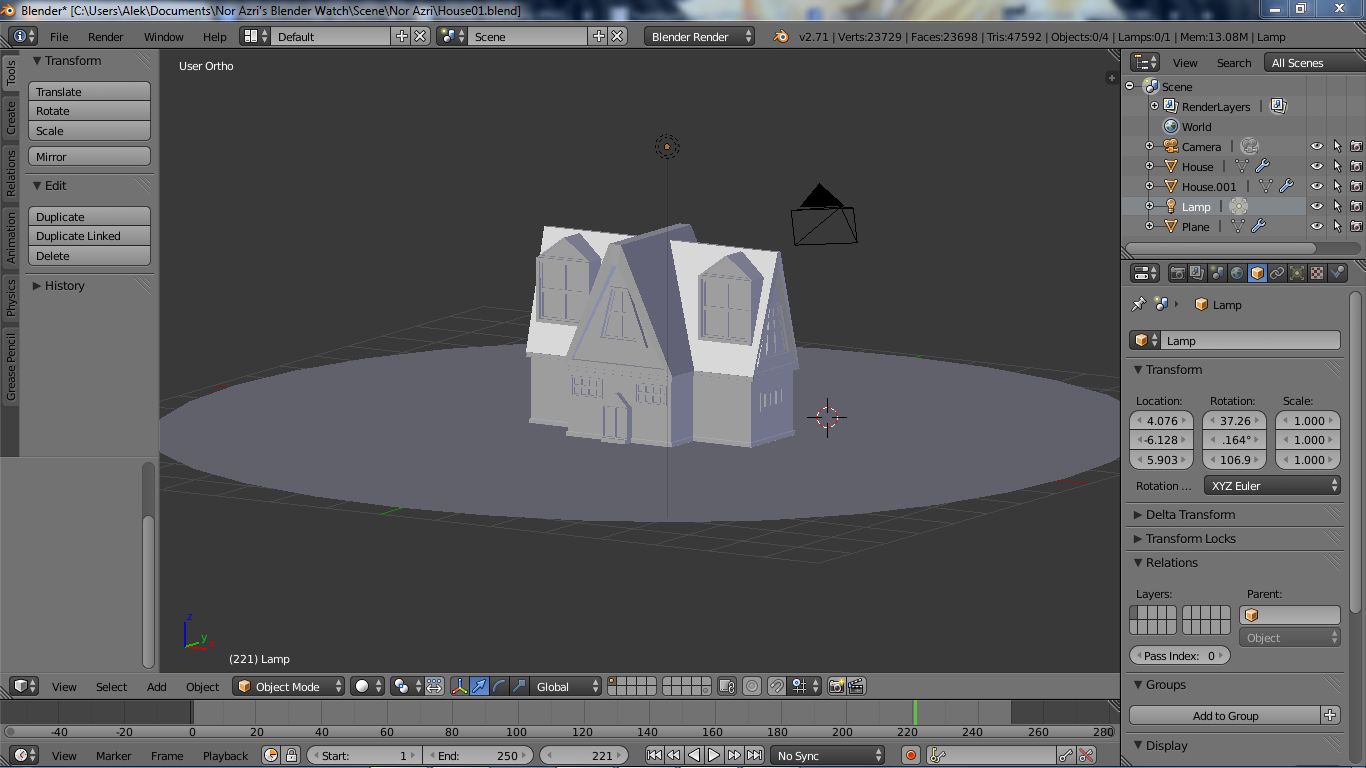Image resolution: width=1366 pixels, height=768 pixels.
Task: Toggle selectability of House.001 in outliner
Action: (x=1337, y=187)
